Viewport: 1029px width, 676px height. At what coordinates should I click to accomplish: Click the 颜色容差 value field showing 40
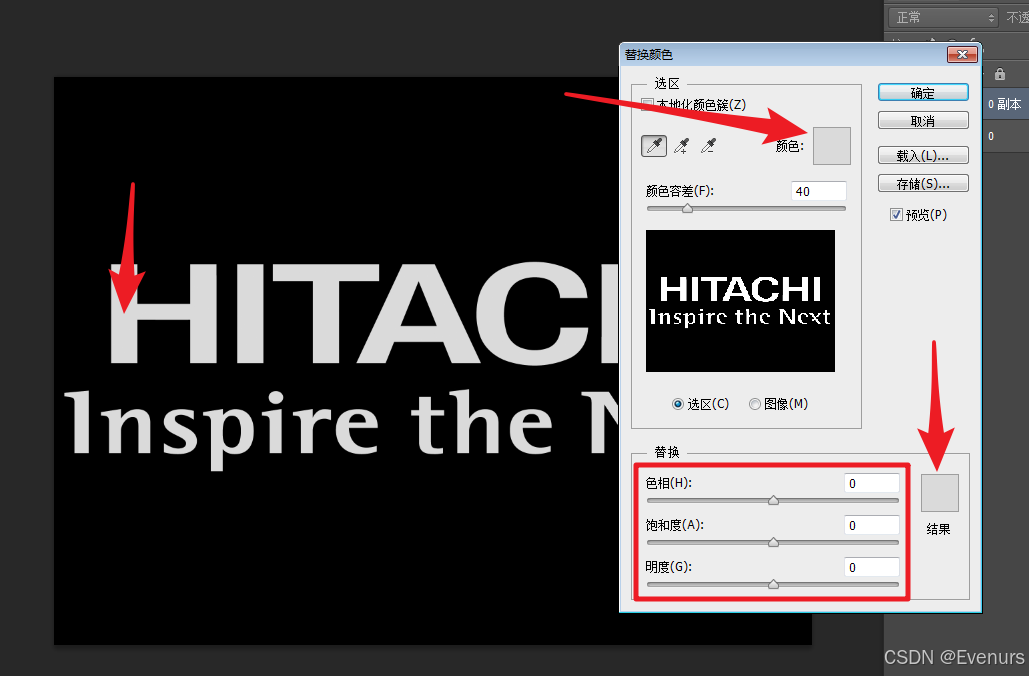[x=818, y=191]
